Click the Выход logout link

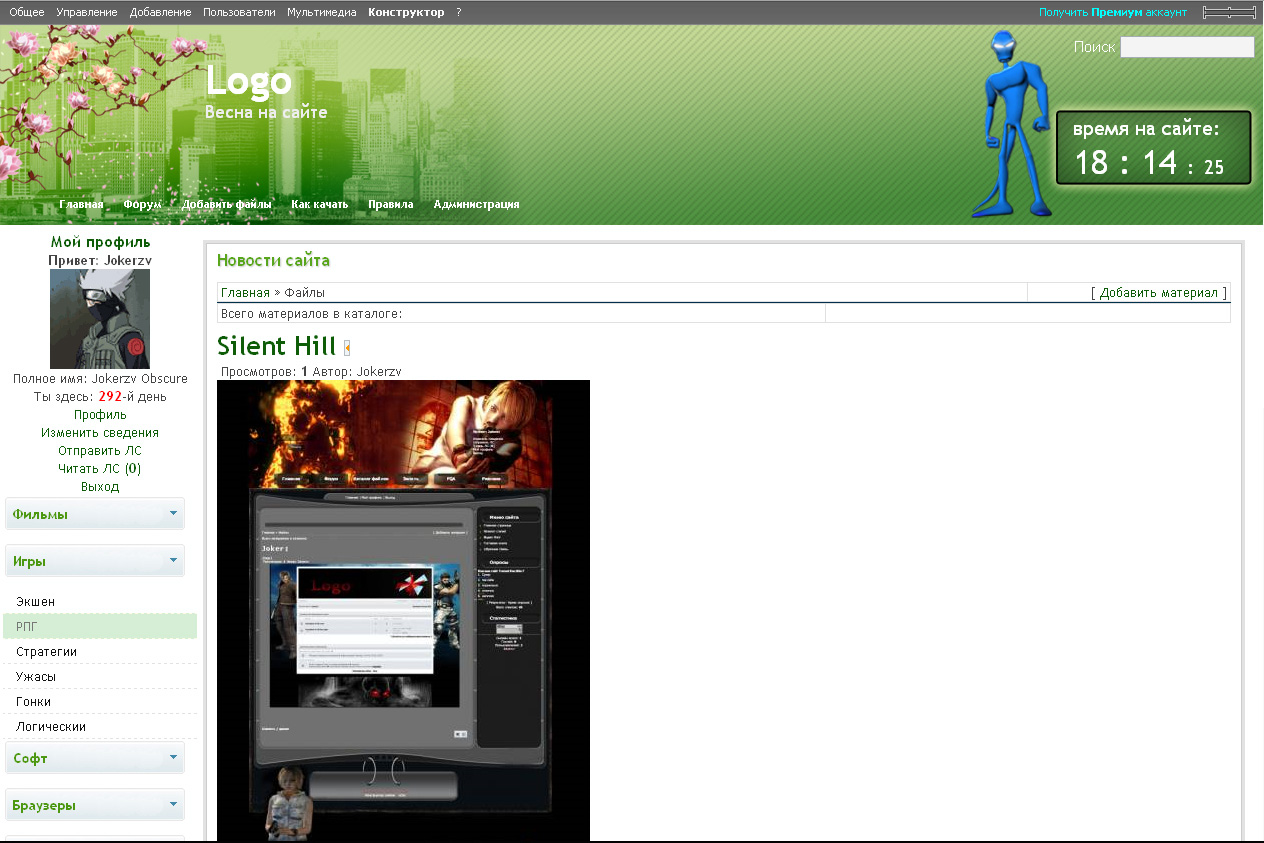[100, 487]
